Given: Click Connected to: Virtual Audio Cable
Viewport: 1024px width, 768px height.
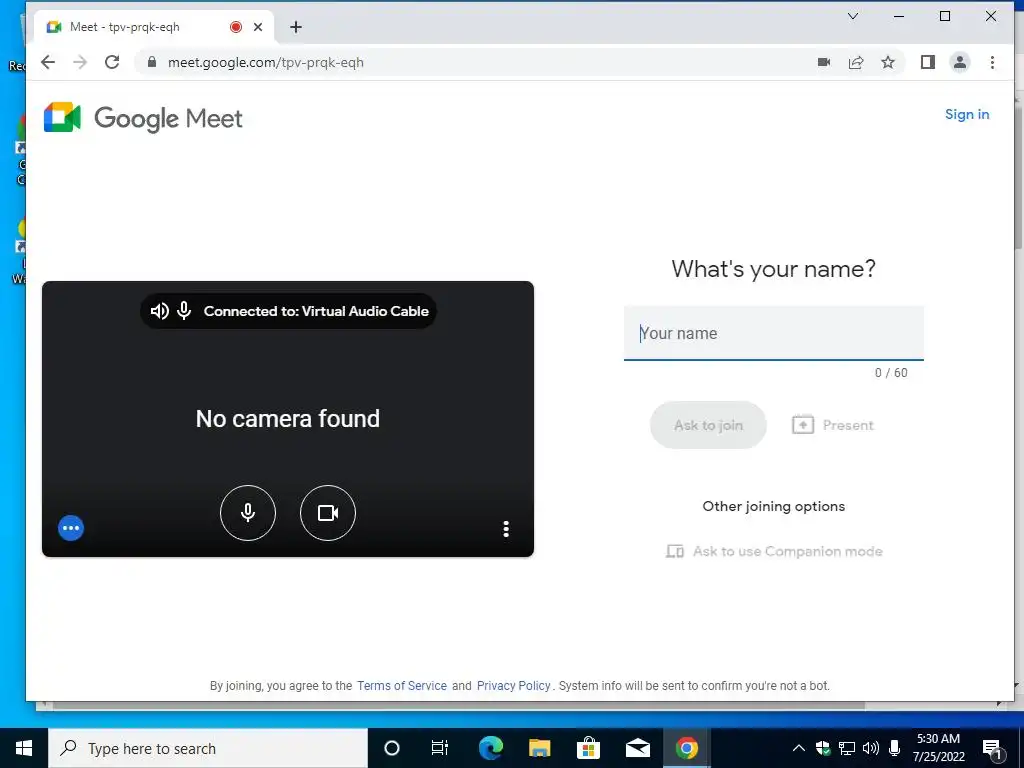Looking at the screenshot, I should (x=316, y=311).
